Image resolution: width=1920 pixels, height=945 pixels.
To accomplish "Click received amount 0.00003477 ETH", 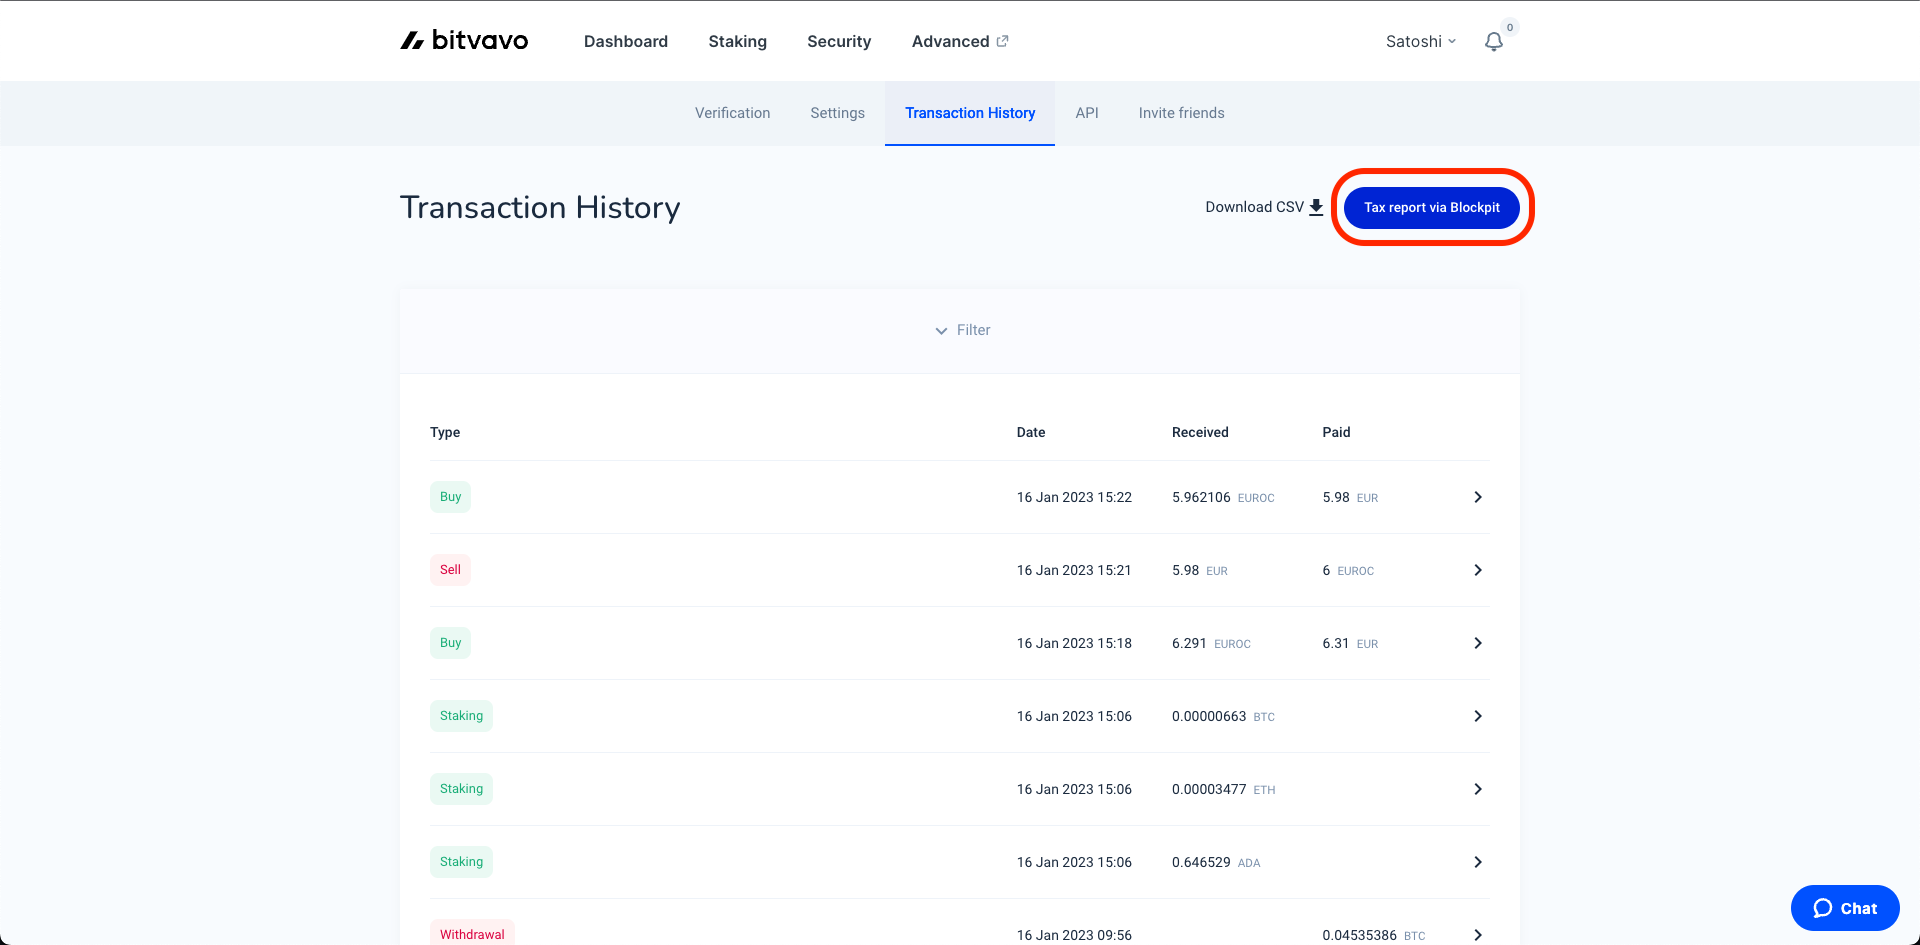I will pos(1223,789).
